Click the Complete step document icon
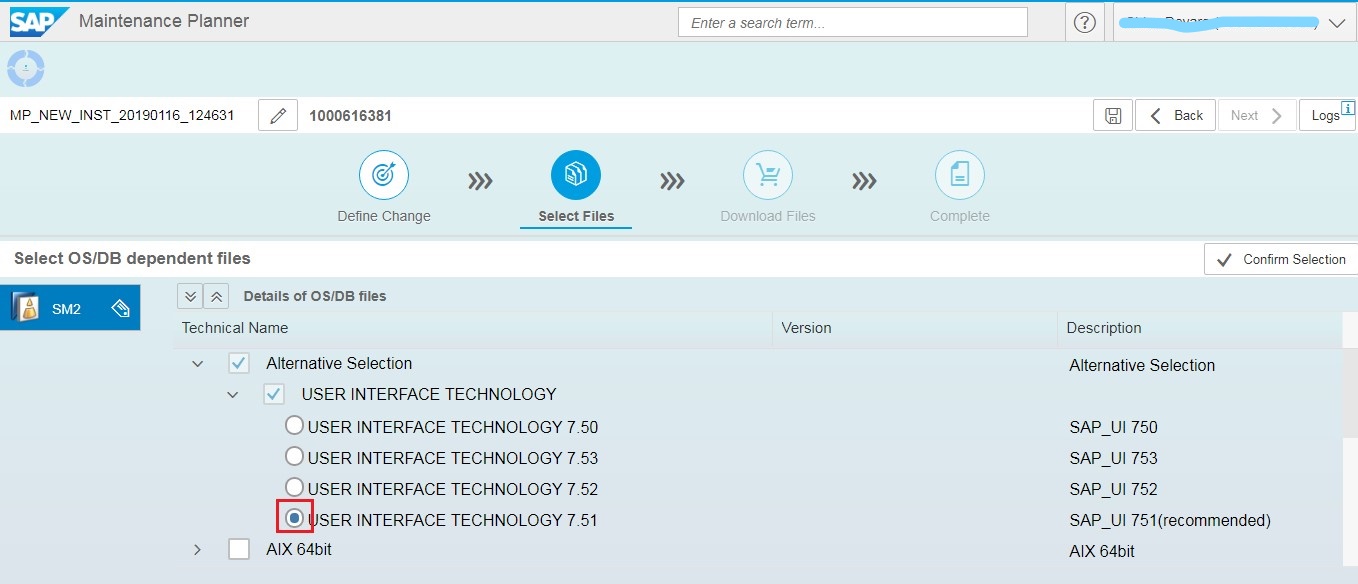This screenshot has height=584, width=1358. (959, 173)
